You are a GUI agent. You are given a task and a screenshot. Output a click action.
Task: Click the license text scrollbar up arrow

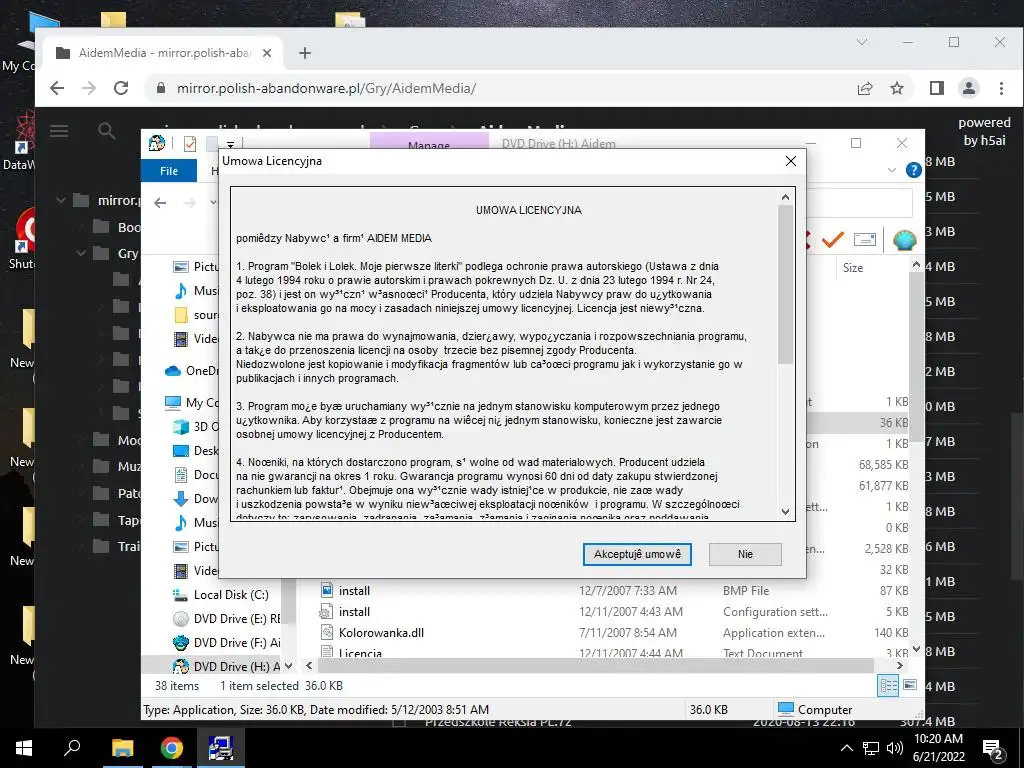pos(786,197)
